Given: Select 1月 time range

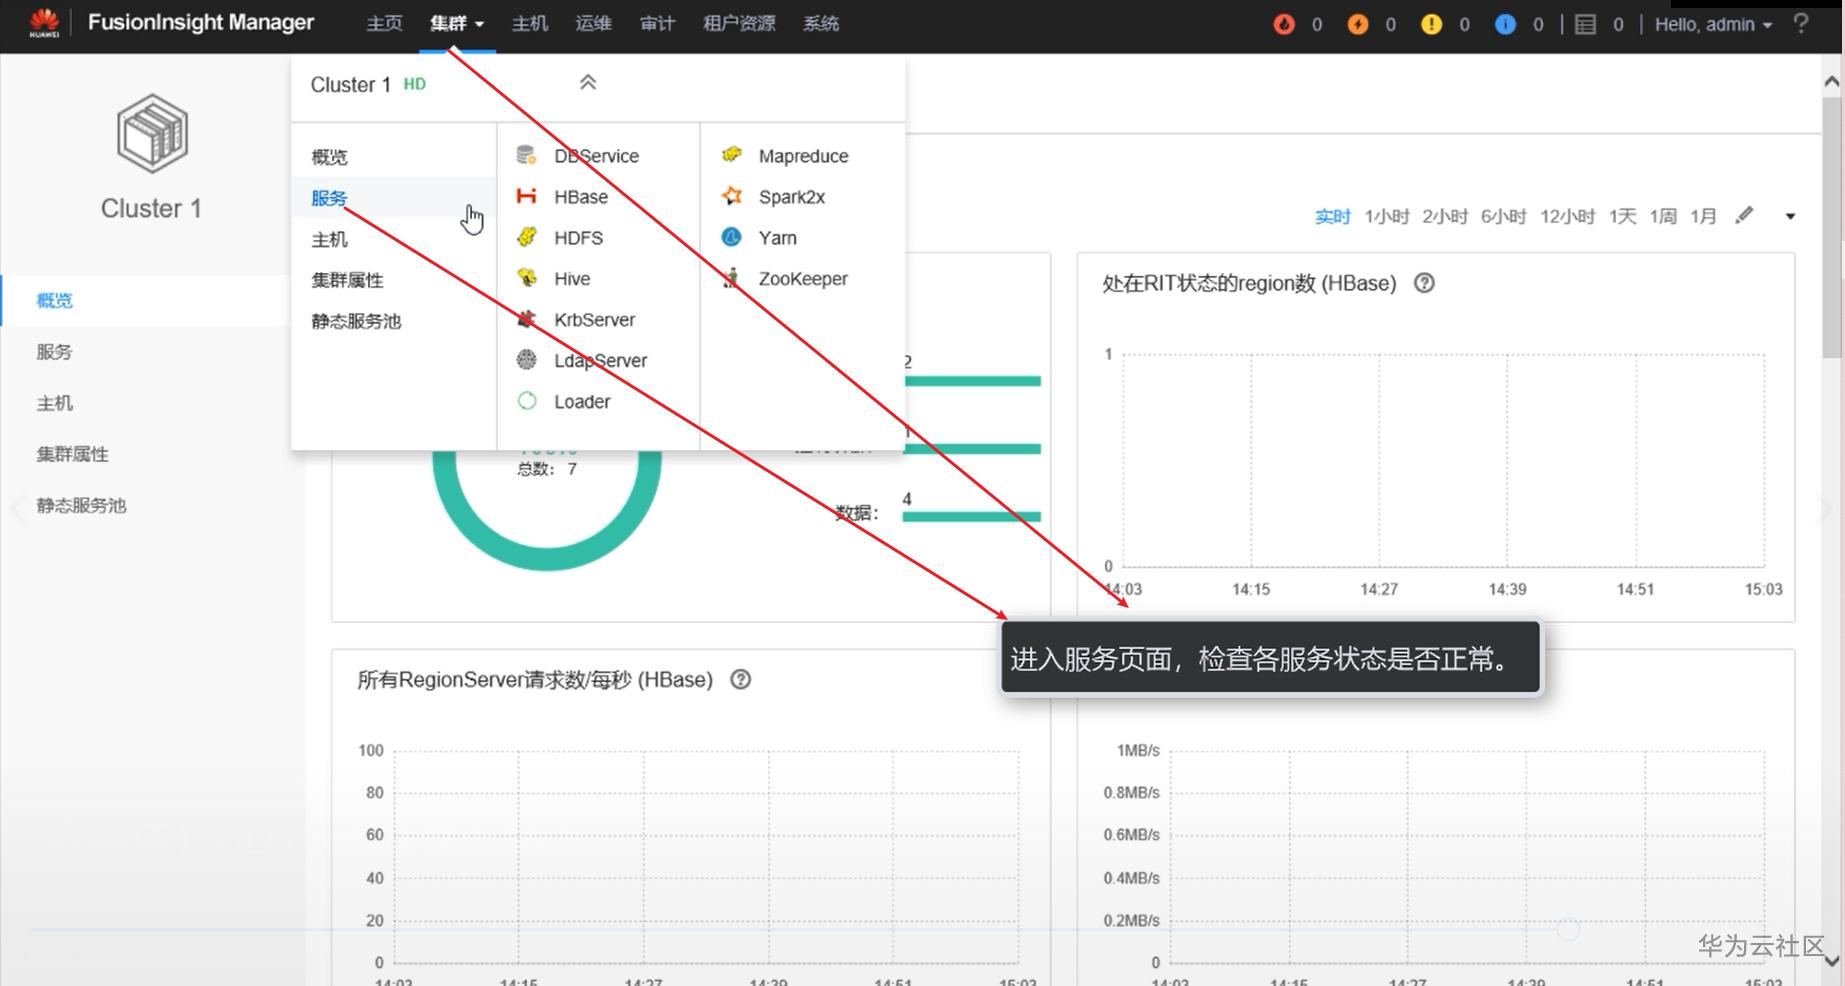Looking at the screenshot, I should coord(1703,216).
